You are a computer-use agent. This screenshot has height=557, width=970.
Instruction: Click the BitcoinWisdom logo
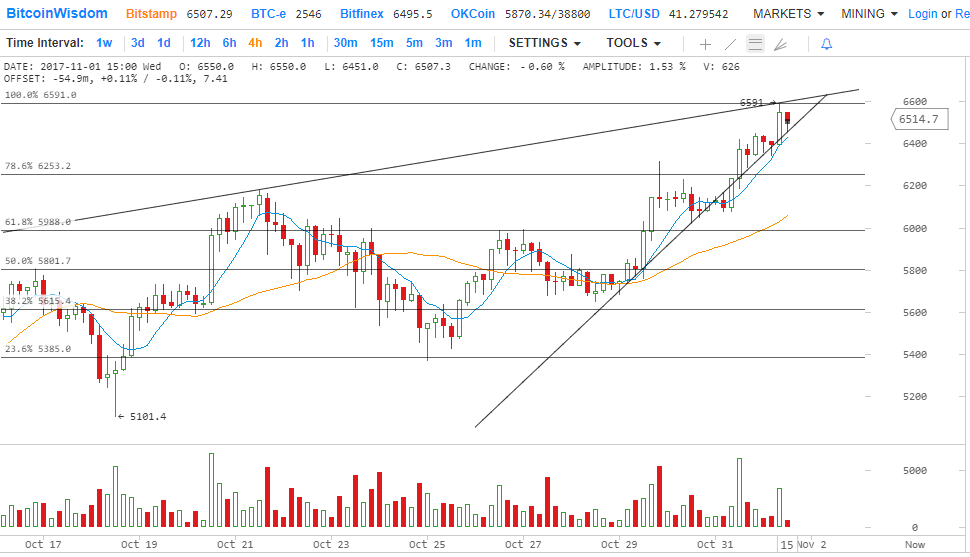click(54, 14)
